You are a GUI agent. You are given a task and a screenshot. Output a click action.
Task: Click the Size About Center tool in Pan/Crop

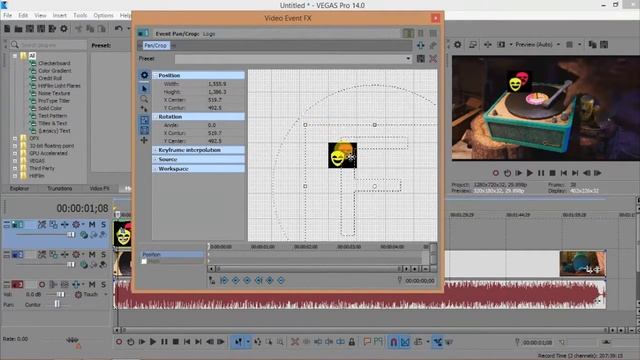click(x=144, y=131)
